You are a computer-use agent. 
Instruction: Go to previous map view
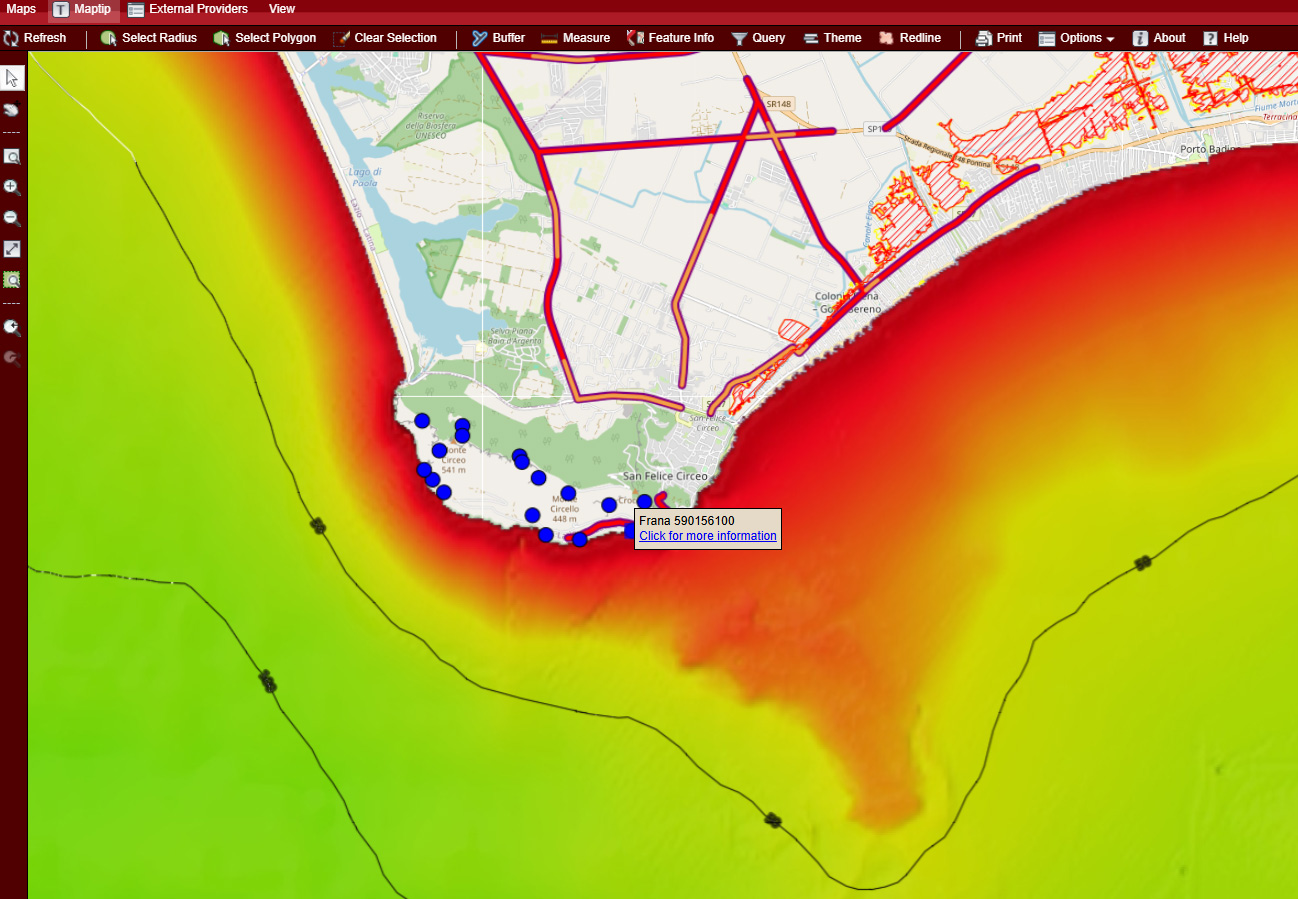(13, 327)
